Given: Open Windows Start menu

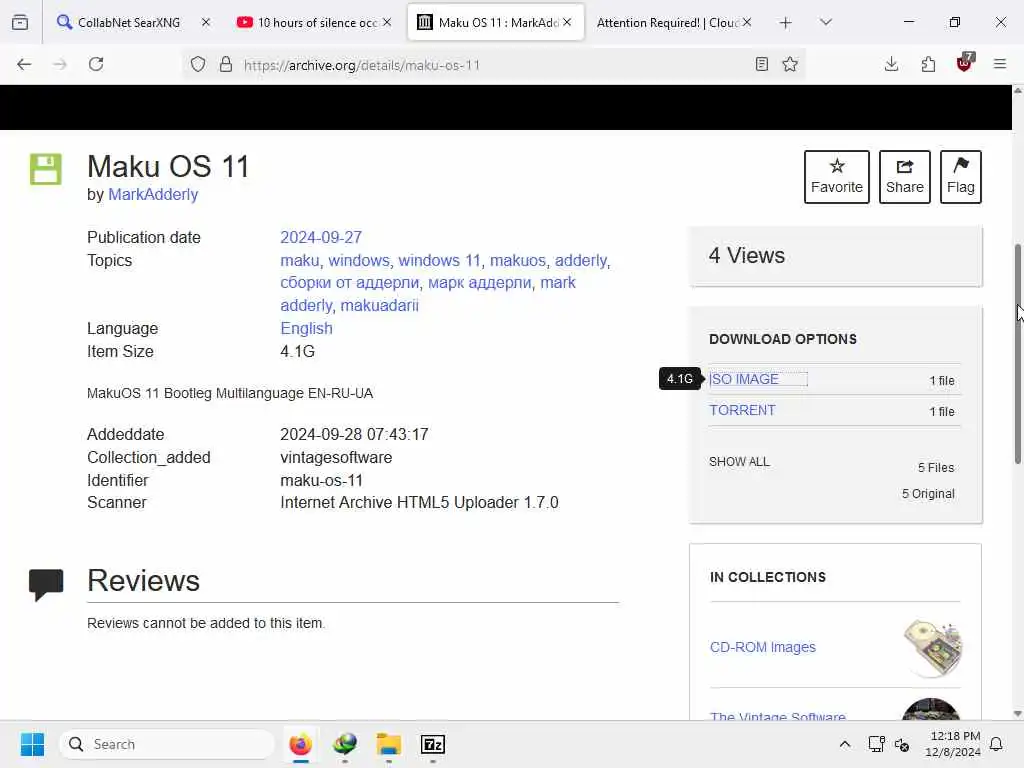Looking at the screenshot, I should (32, 744).
